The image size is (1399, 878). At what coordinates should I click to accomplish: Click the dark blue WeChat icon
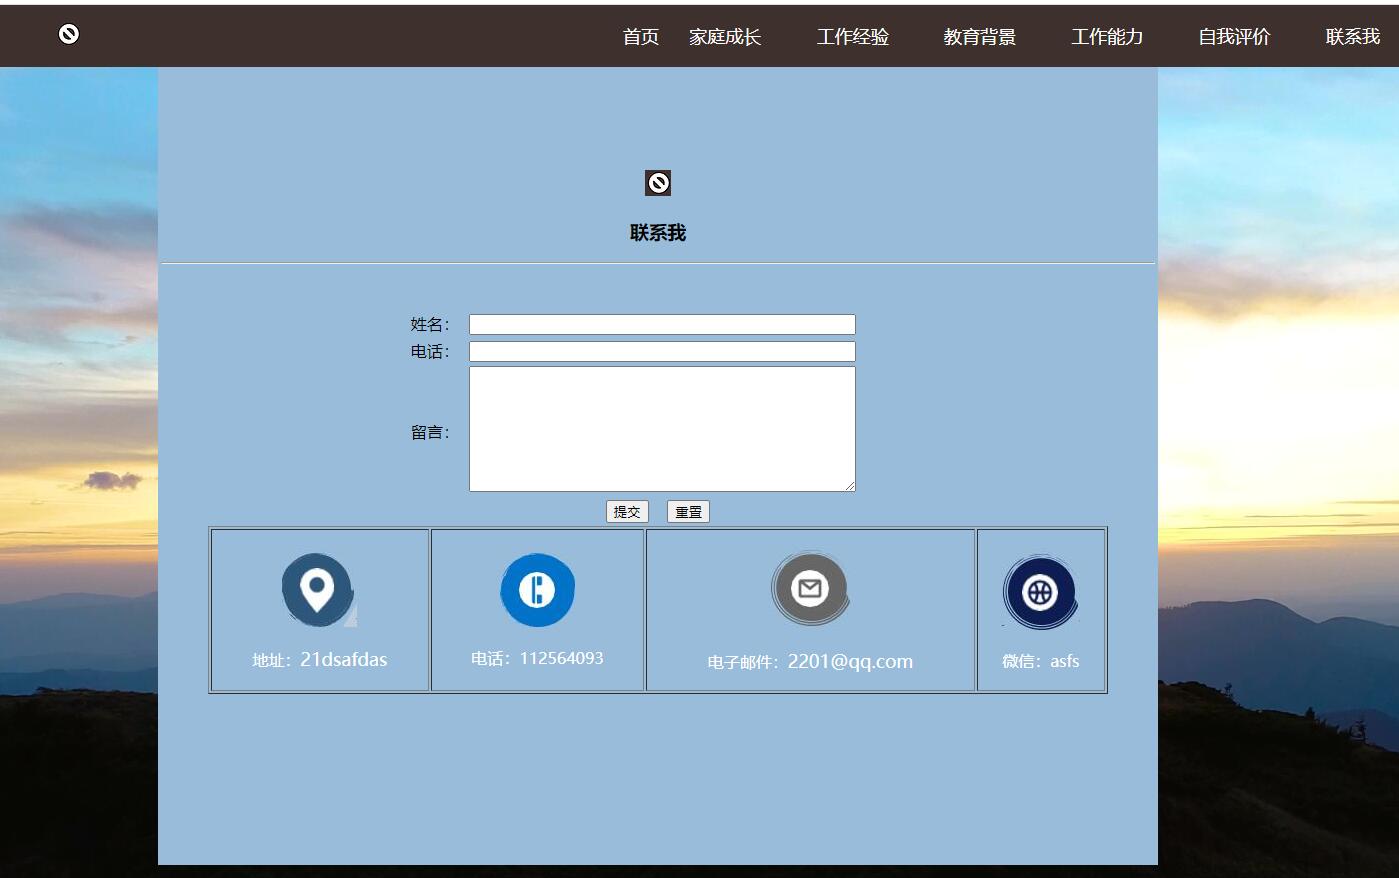click(x=1040, y=592)
